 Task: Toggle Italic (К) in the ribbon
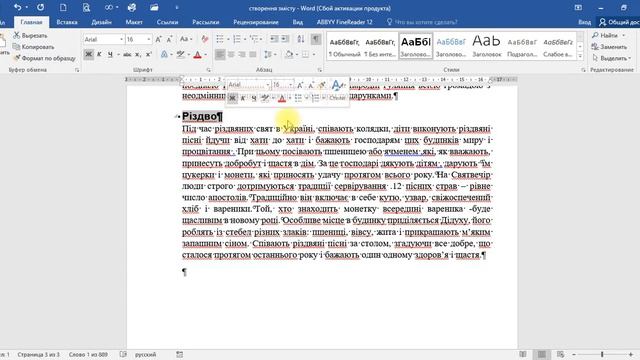99,54
